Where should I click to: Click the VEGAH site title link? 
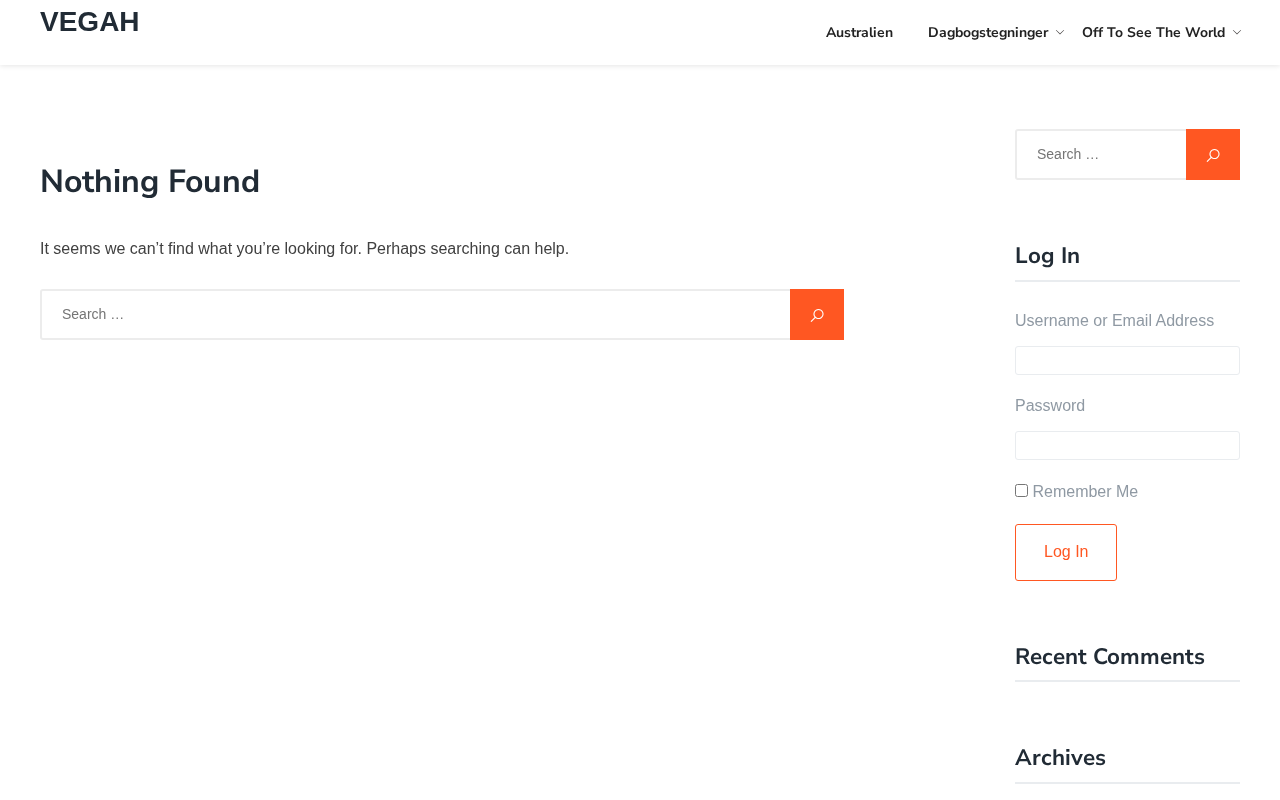(x=90, y=22)
